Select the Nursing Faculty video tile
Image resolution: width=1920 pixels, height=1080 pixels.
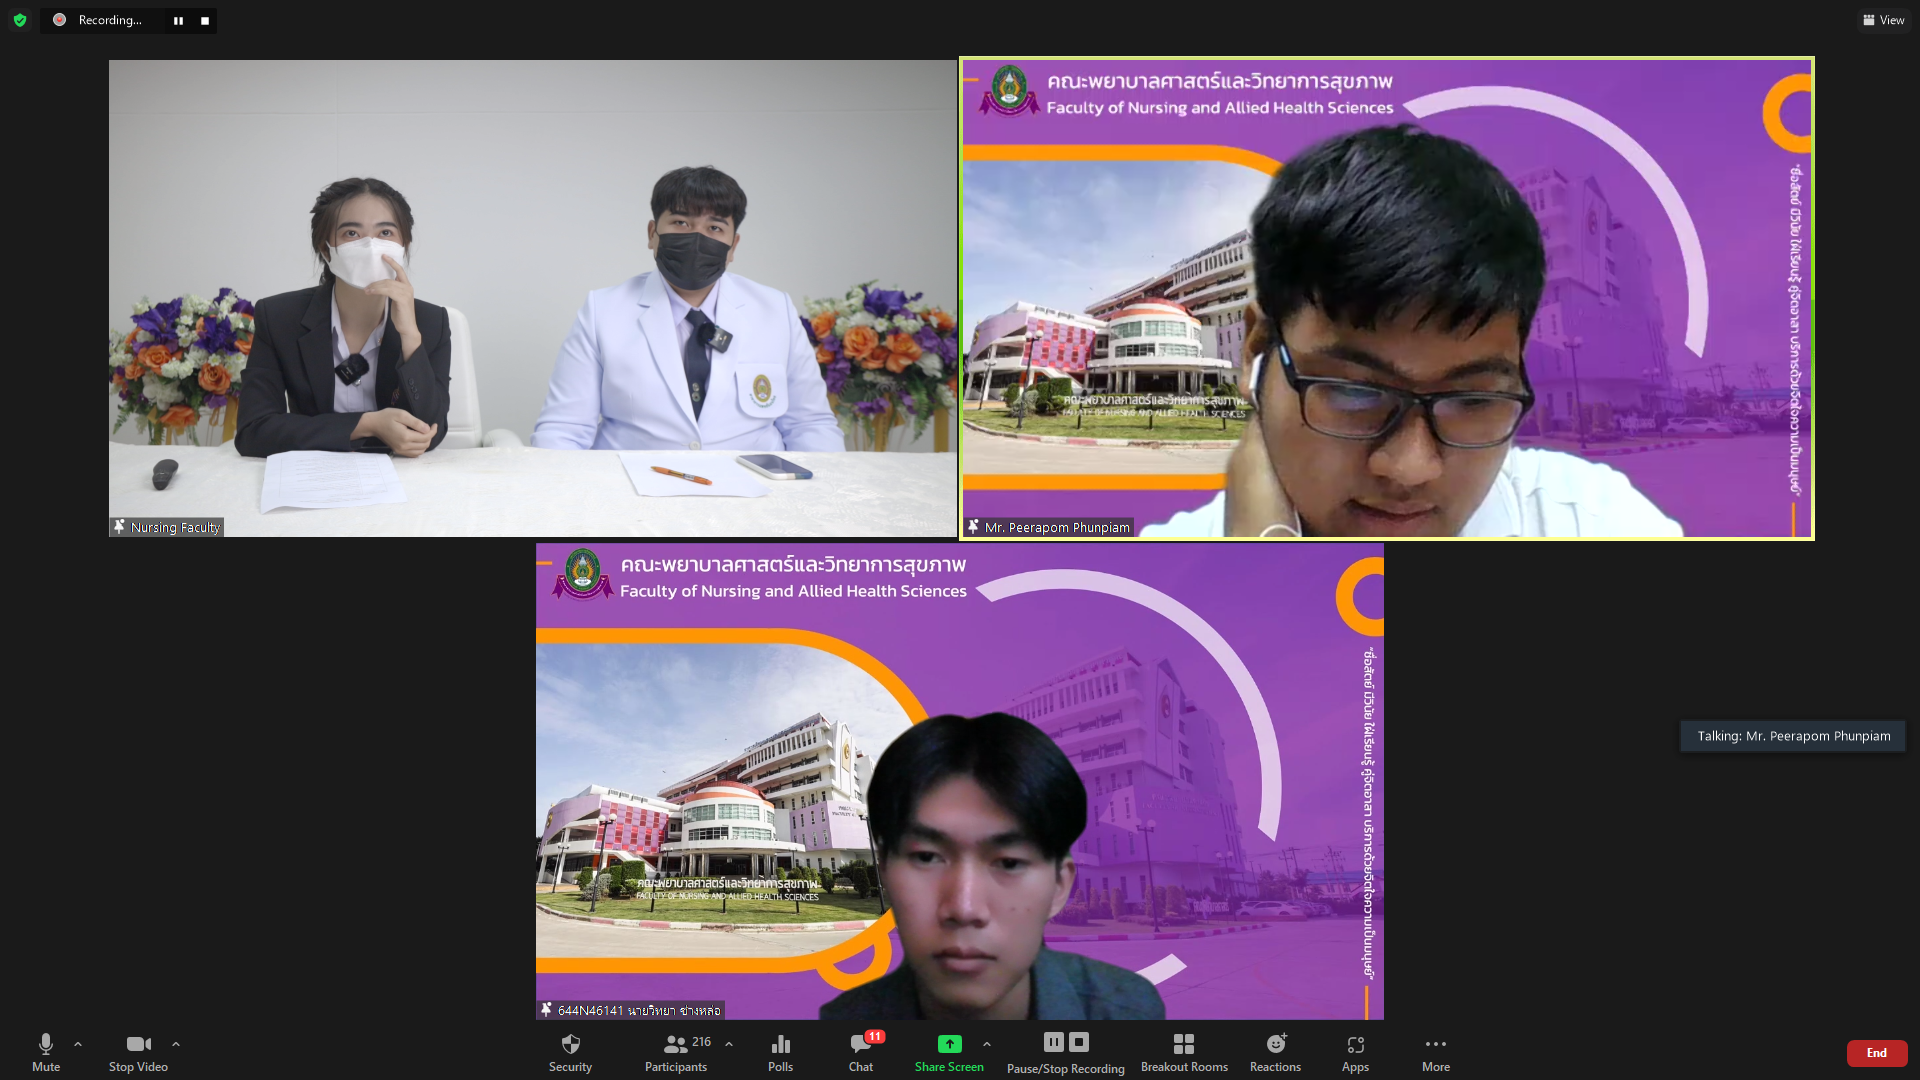532,298
